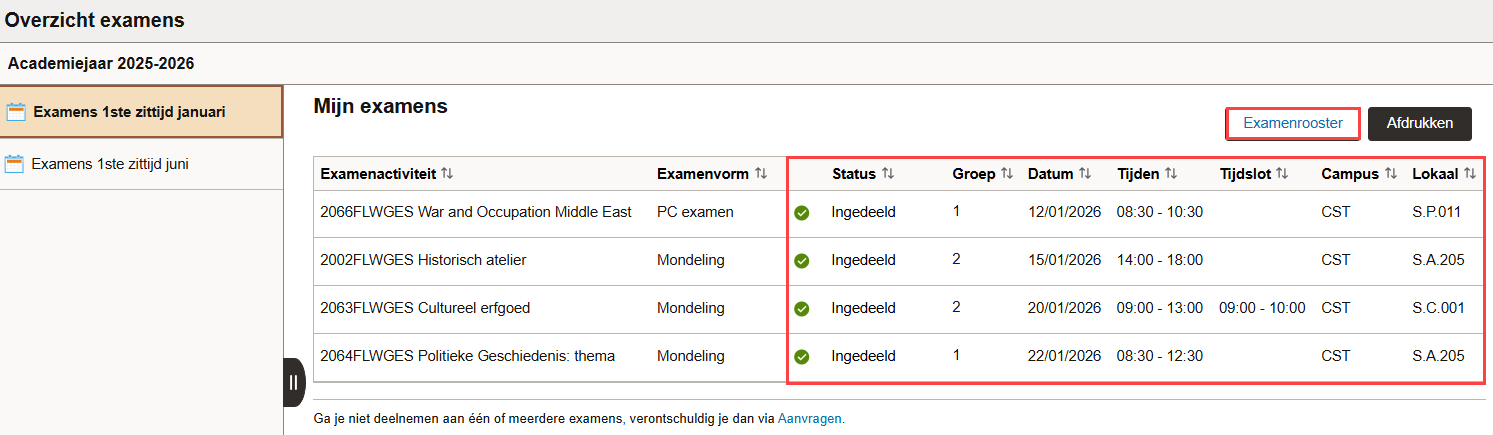The width and height of the screenshot is (1493, 435).
Task: Sort table by Lokaal column
Action: tap(1469, 174)
